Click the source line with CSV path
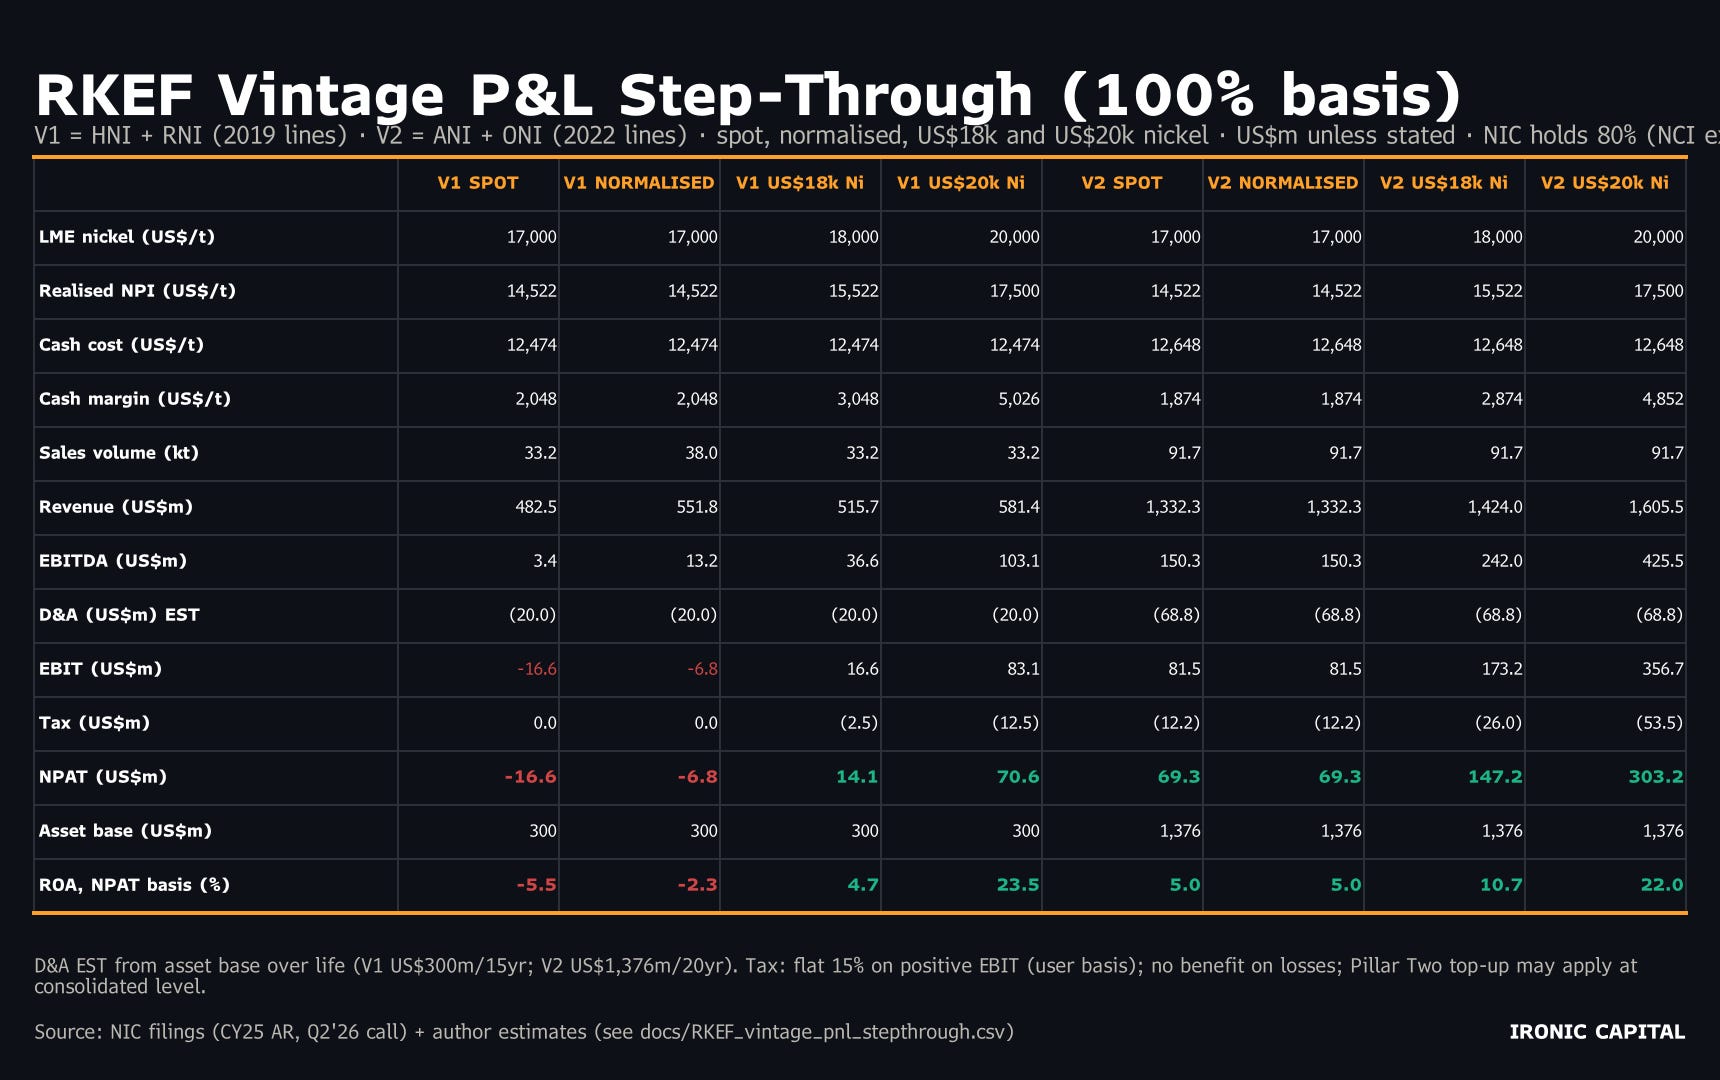This screenshot has width=1720, height=1080. tap(524, 1032)
